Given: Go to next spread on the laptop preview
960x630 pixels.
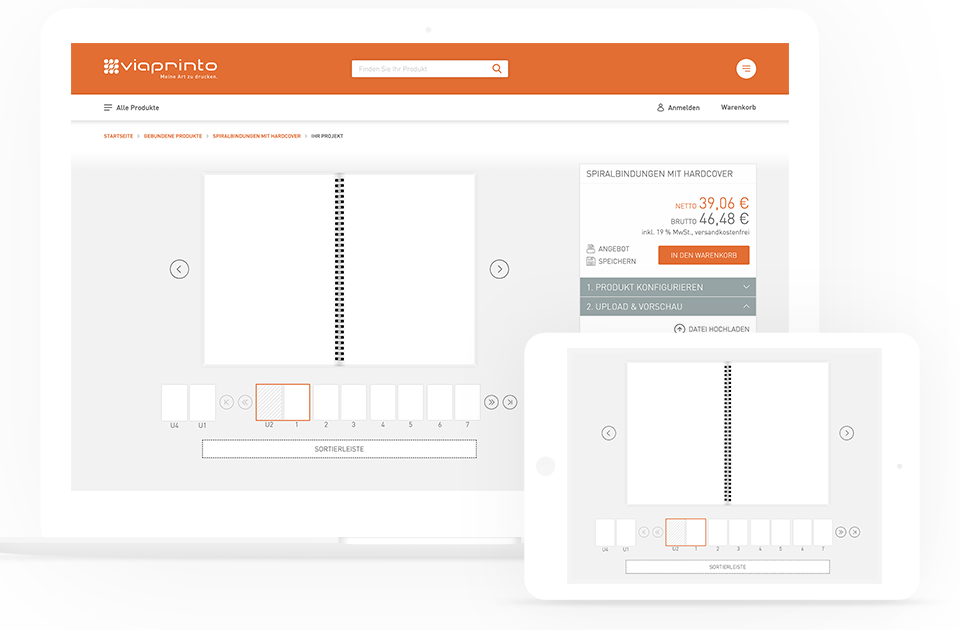Looking at the screenshot, I should click(x=499, y=269).
